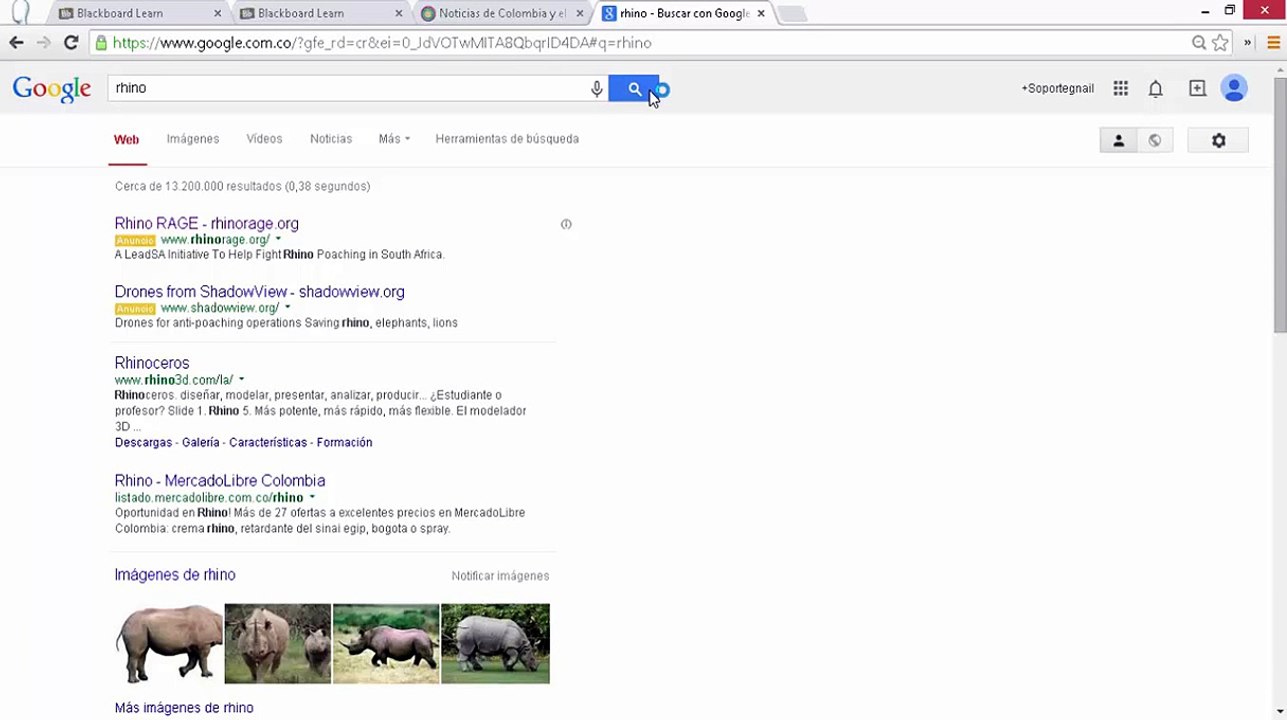Select the Web results tab
Viewport: 1287px width, 720px height.
coord(126,139)
